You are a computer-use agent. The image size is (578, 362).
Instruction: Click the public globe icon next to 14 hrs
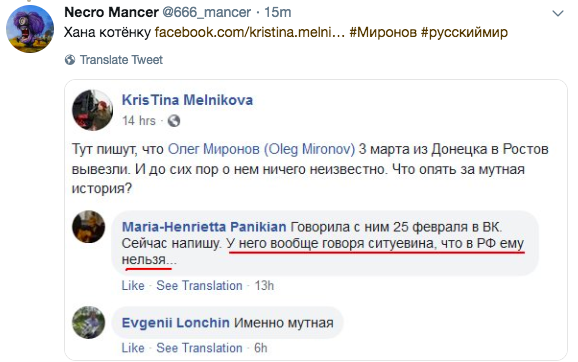click(174, 121)
